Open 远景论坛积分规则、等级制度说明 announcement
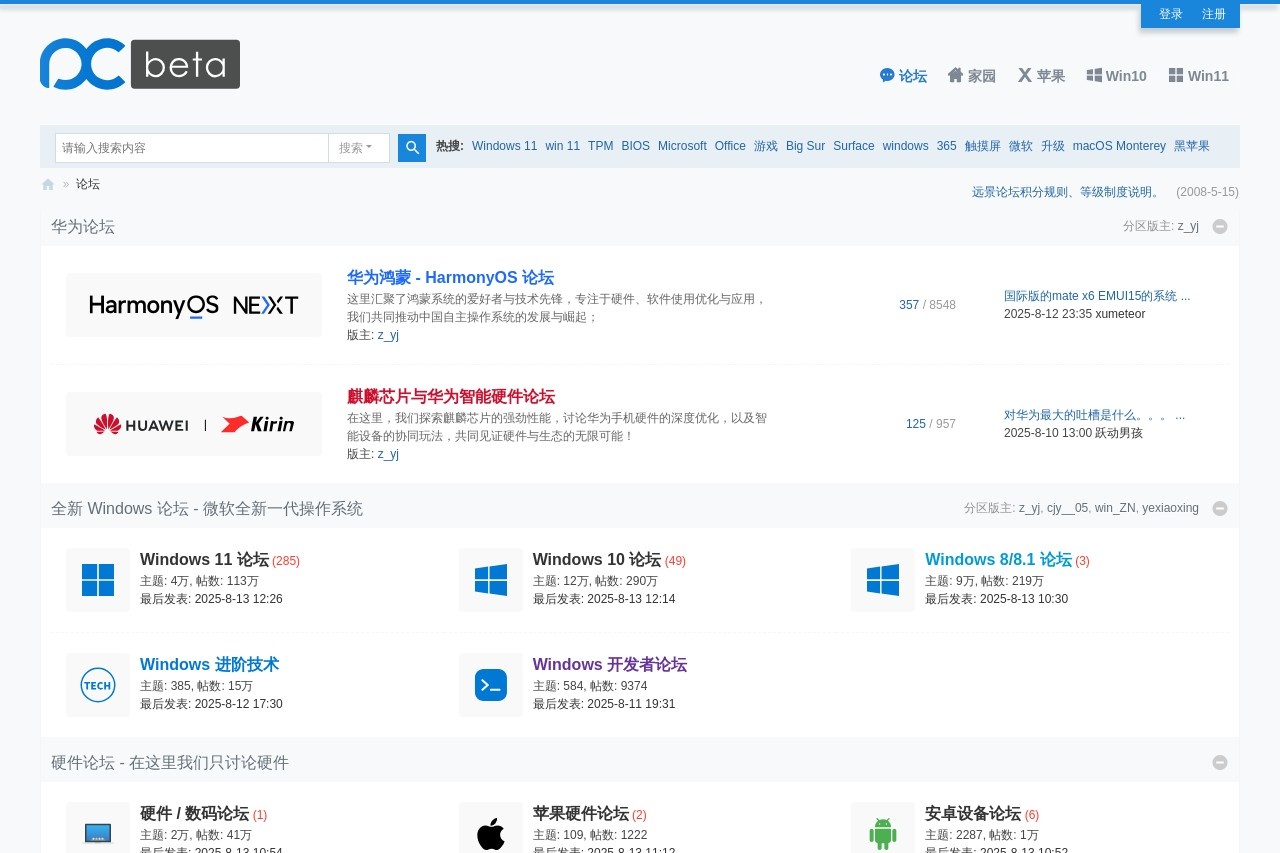Screen dimensions: 1280x853 1067,192
